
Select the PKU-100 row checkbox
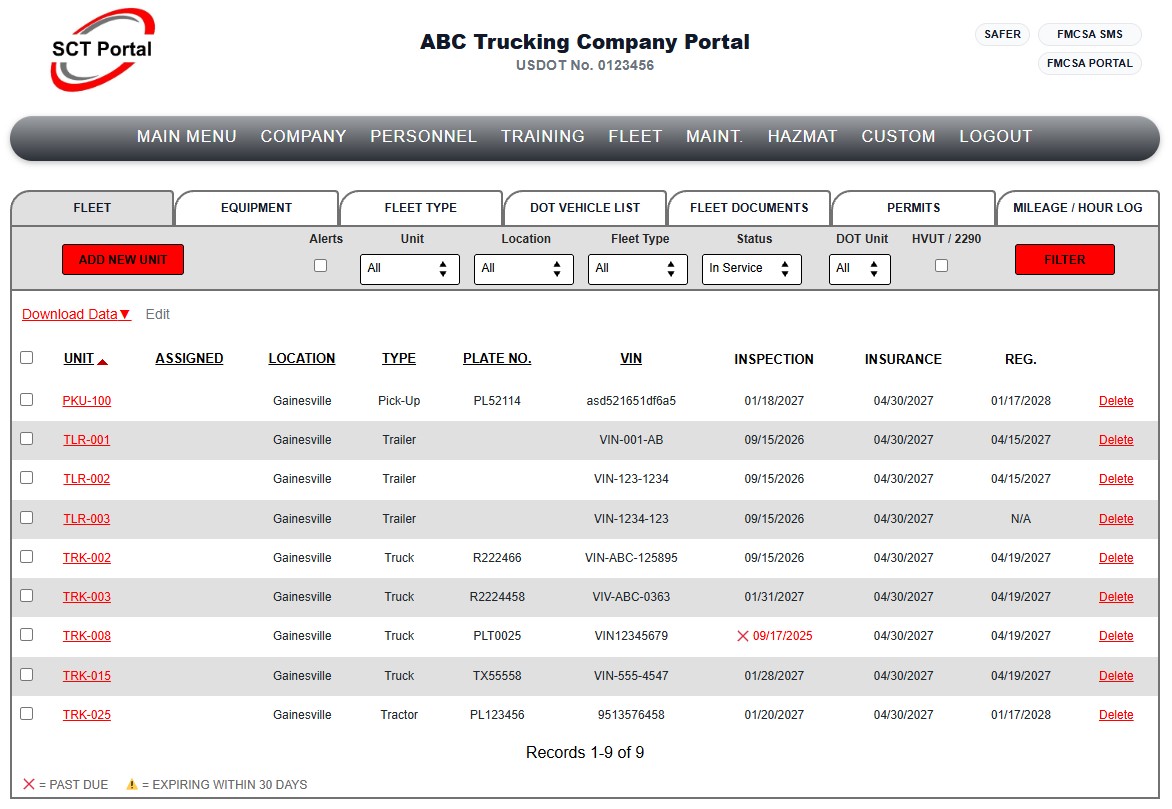pyautogui.click(x=27, y=399)
